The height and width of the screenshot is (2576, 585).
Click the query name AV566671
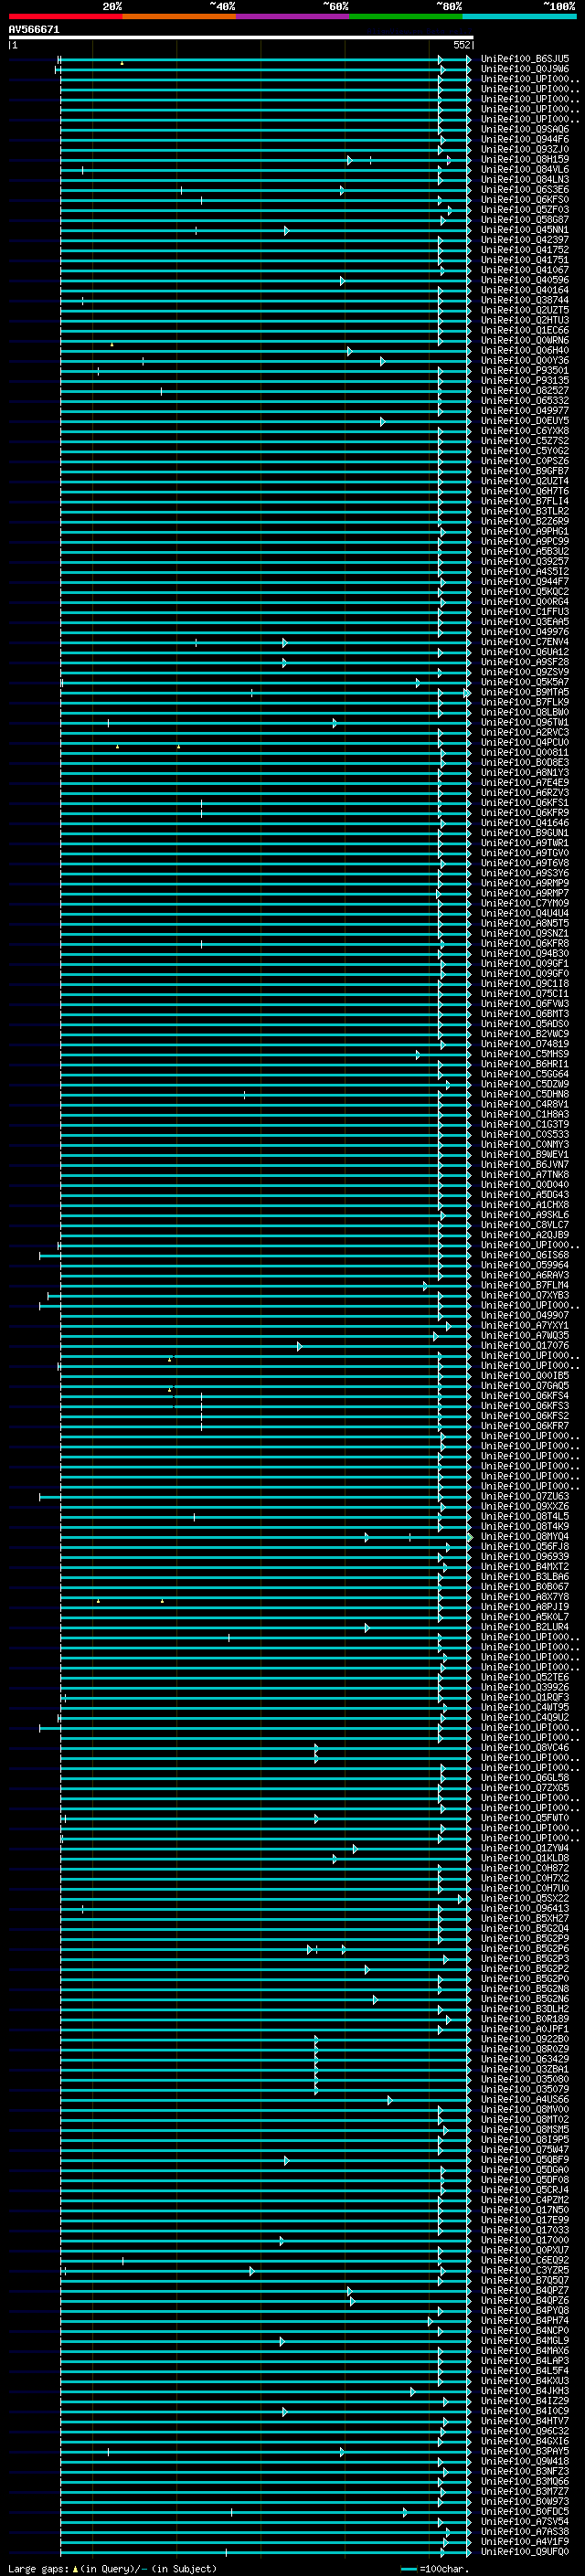[x=34, y=30]
